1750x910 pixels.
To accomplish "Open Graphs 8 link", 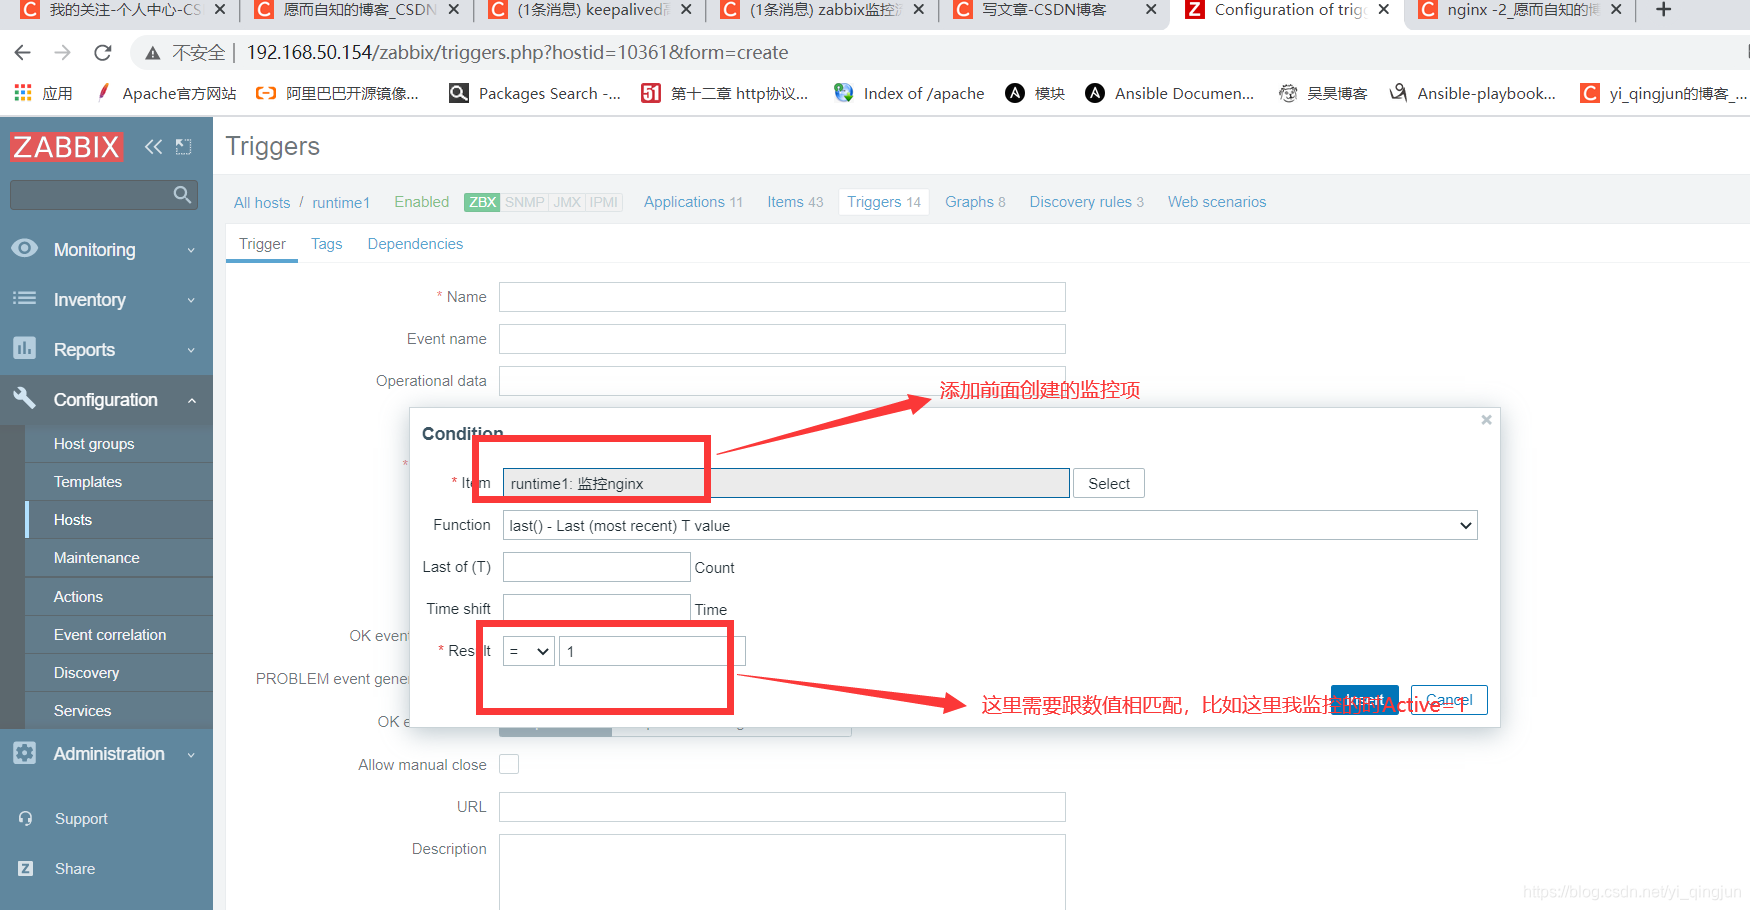I will [x=975, y=202].
